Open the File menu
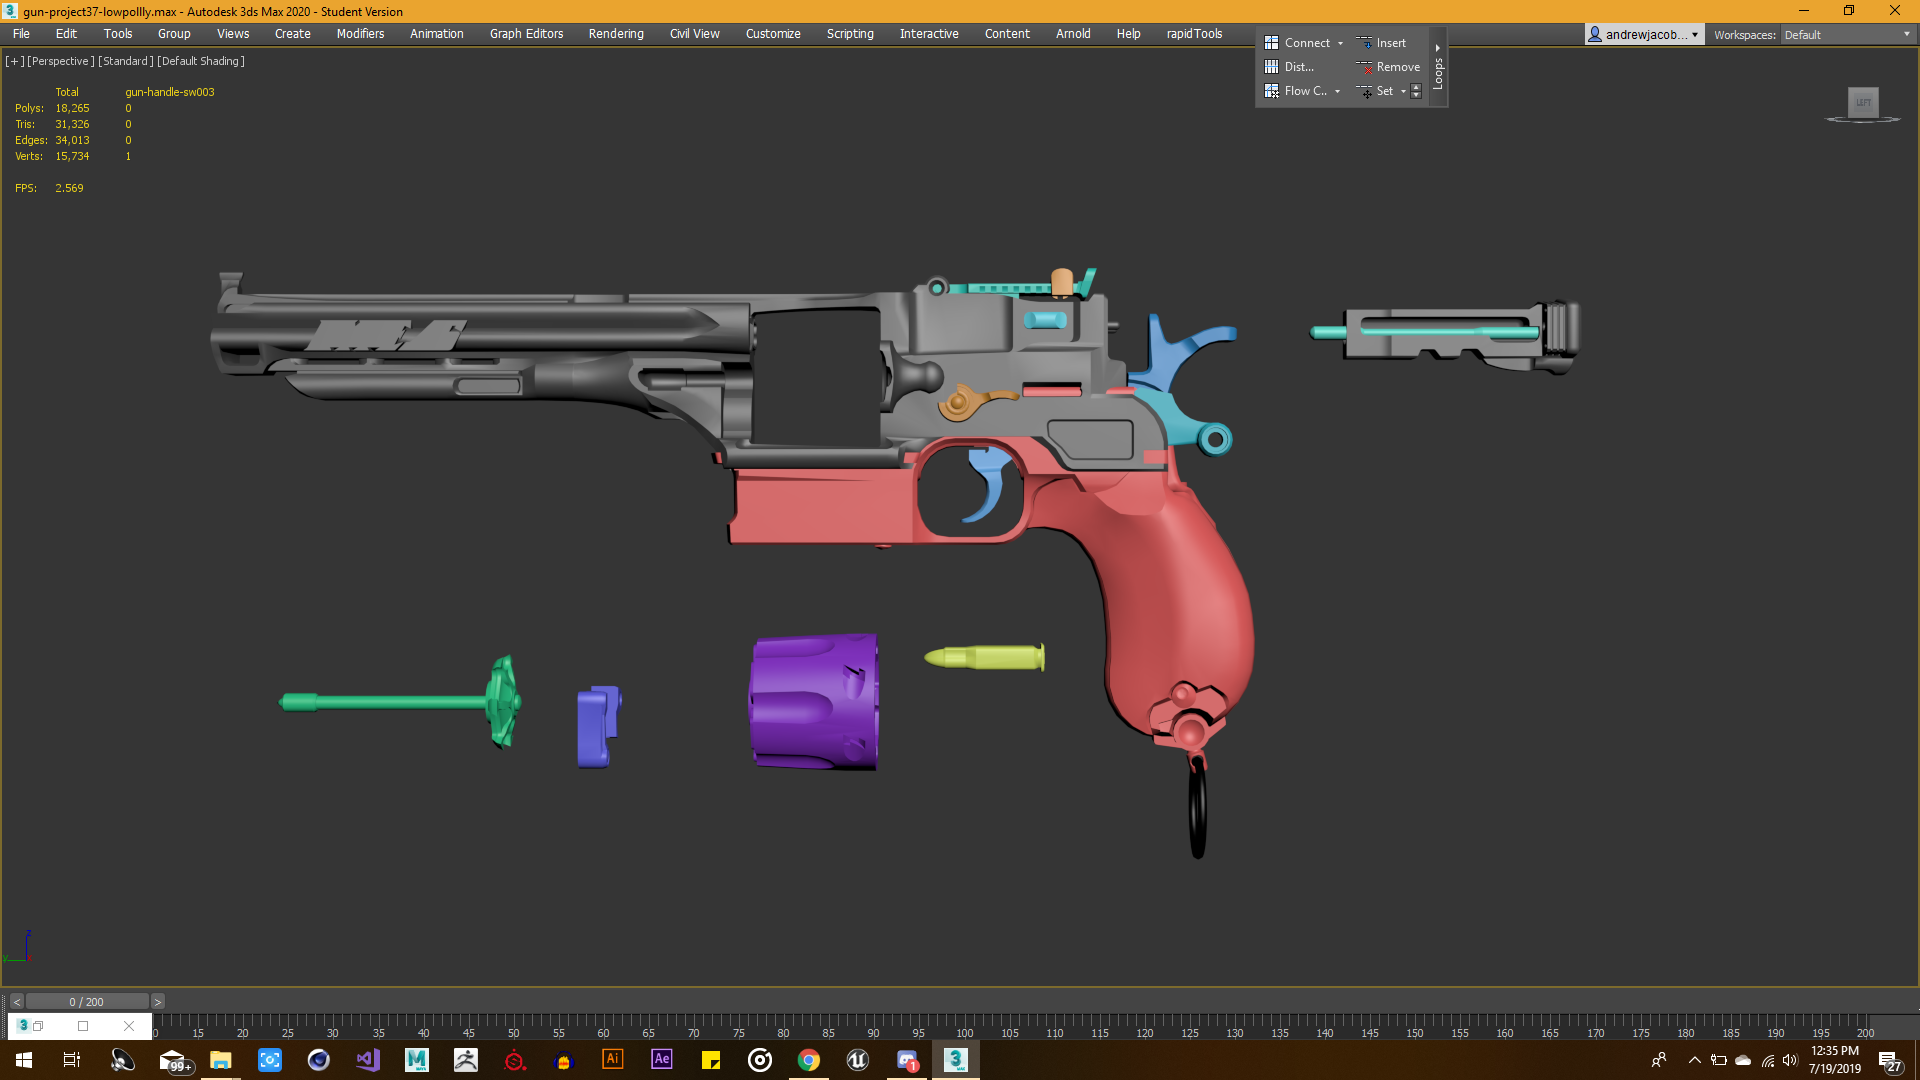Viewport: 1920px width, 1080px height. (x=21, y=33)
